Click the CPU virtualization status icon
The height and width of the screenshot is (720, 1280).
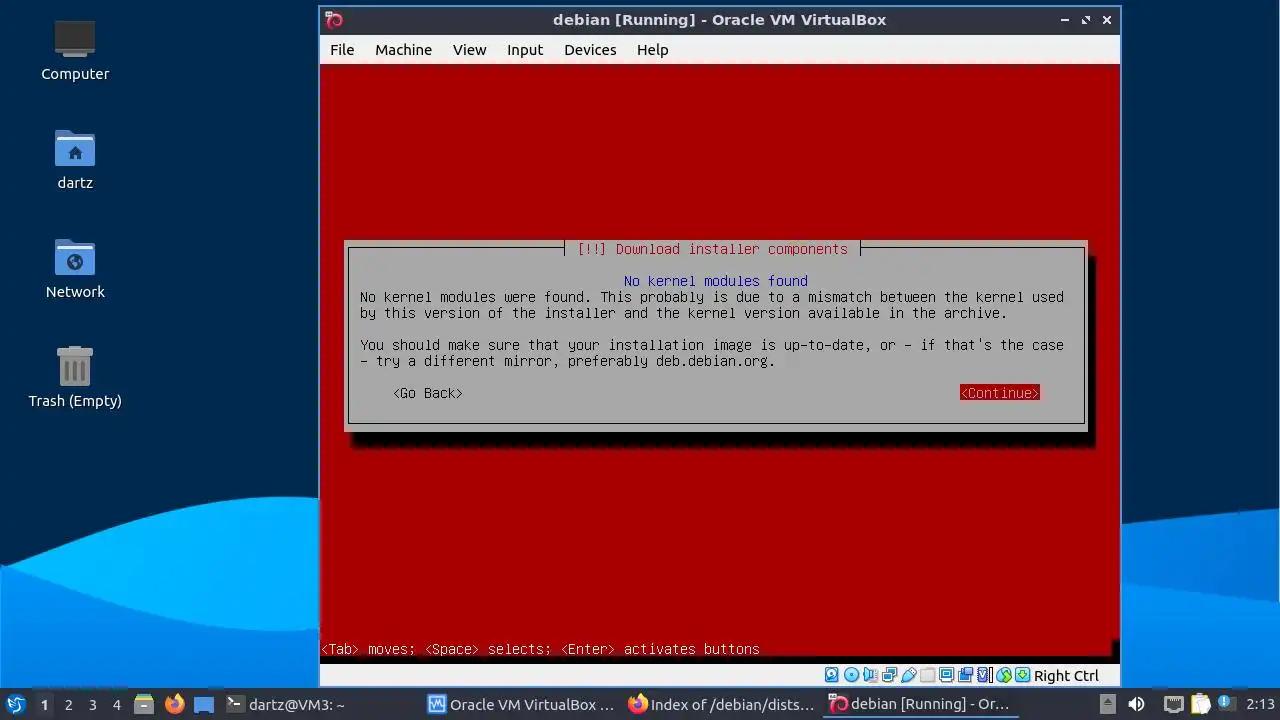[985, 675]
